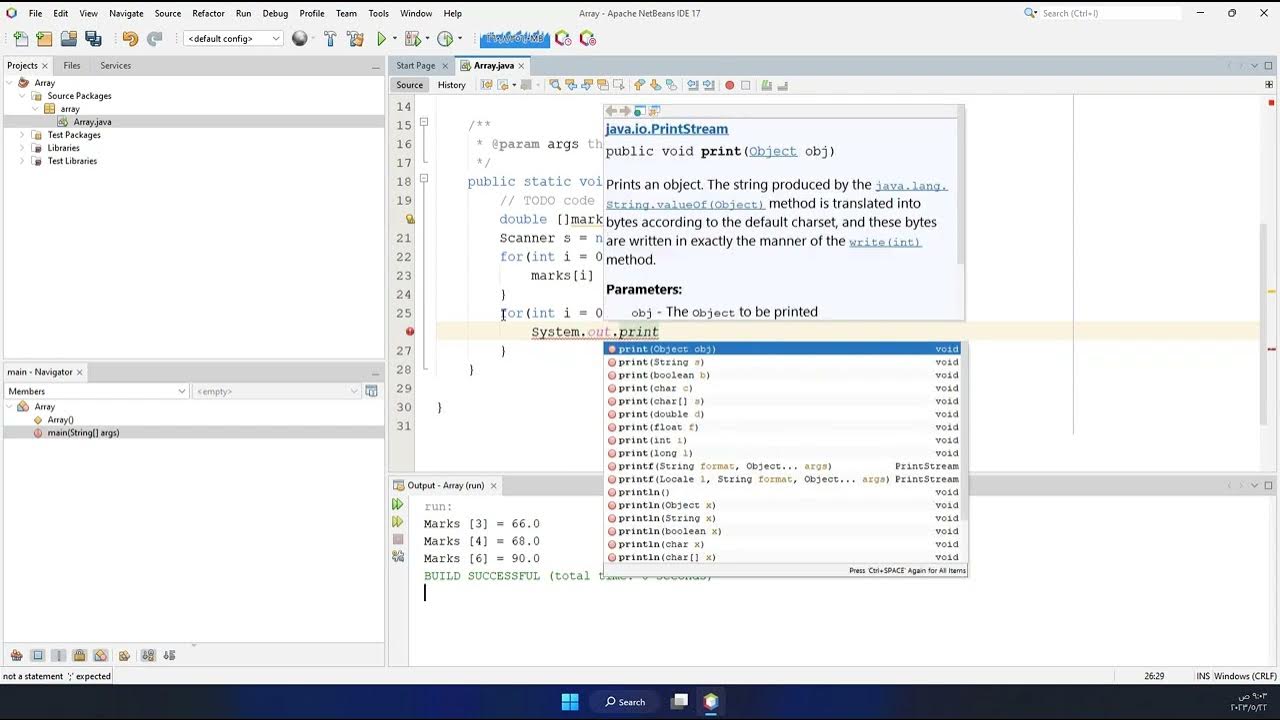The width and height of the screenshot is (1280, 720).
Task: Toggle Show Inner Classes filter in Navigator
Action: [101, 656]
